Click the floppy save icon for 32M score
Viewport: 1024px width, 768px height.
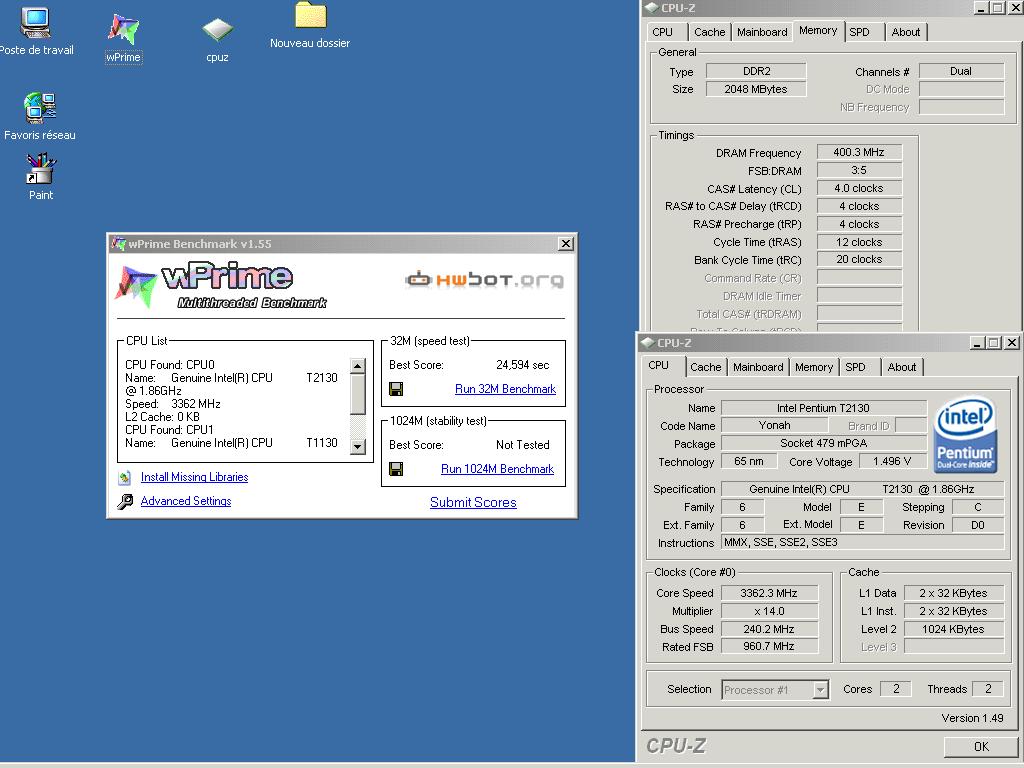point(396,389)
